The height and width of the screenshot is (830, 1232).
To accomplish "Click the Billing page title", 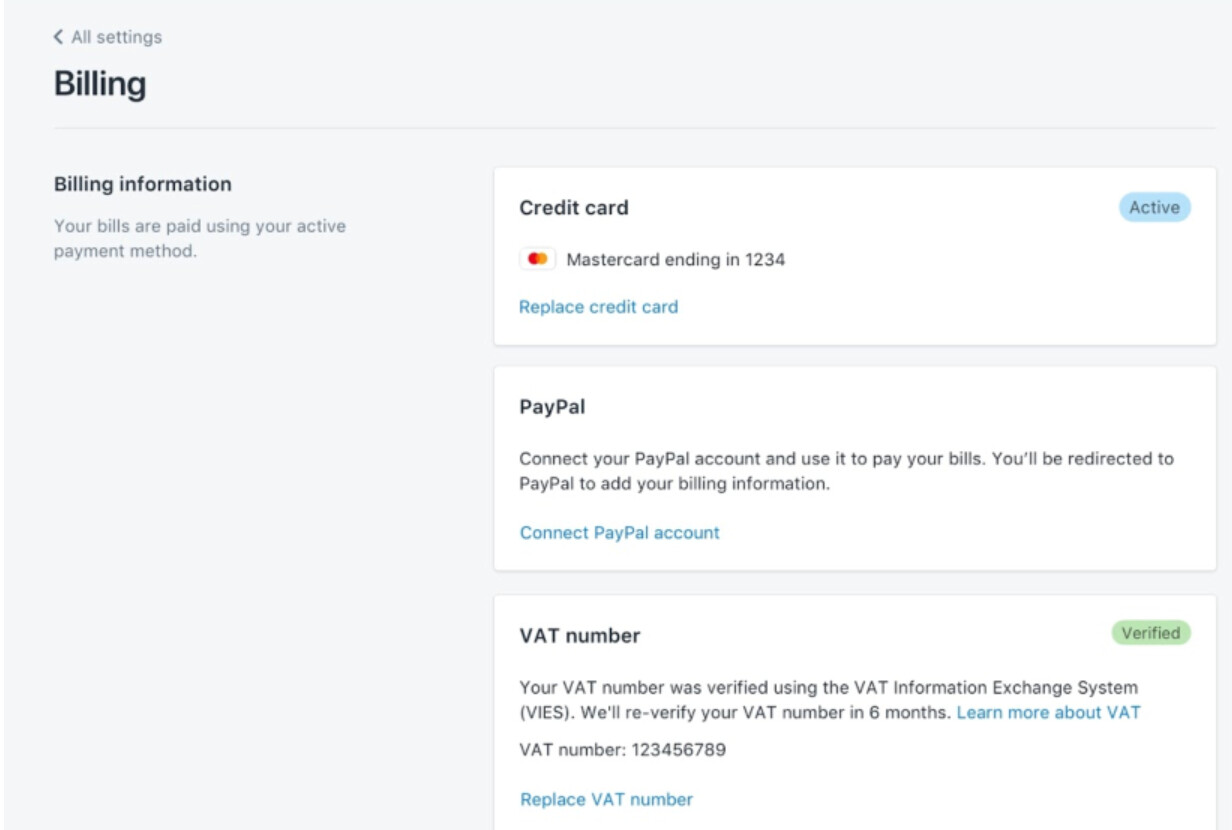I will (x=100, y=84).
